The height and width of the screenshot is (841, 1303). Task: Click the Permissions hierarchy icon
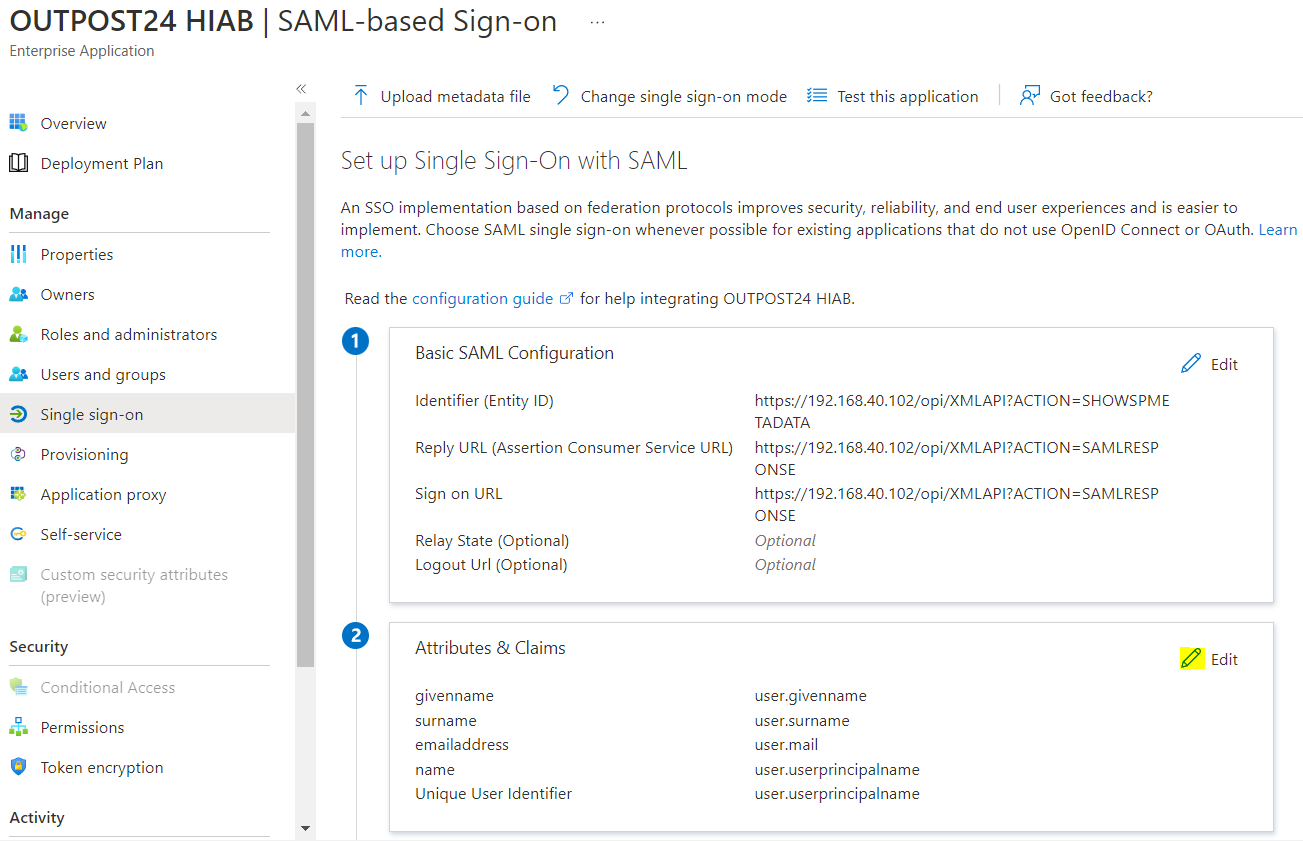(18, 727)
